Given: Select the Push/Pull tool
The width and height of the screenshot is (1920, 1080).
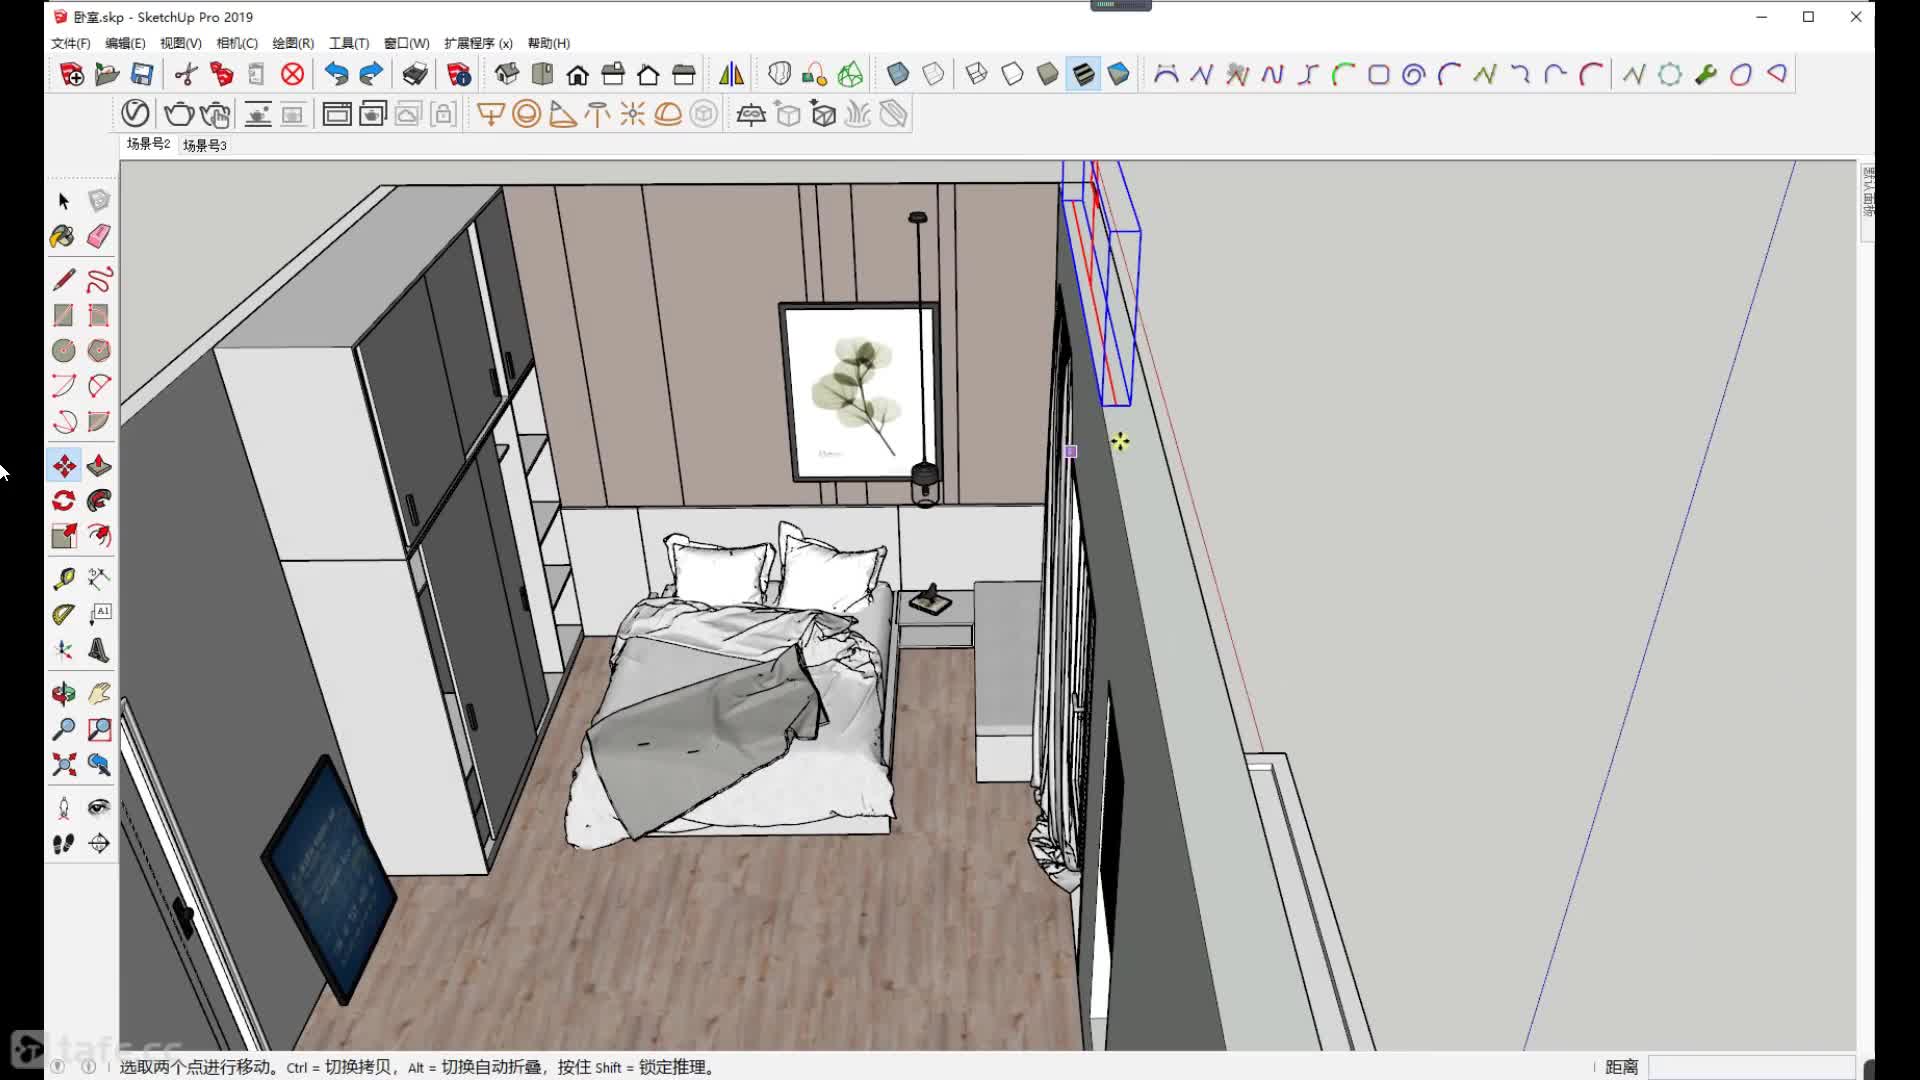Looking at the screenshot, I should click(x=99, y=466).
